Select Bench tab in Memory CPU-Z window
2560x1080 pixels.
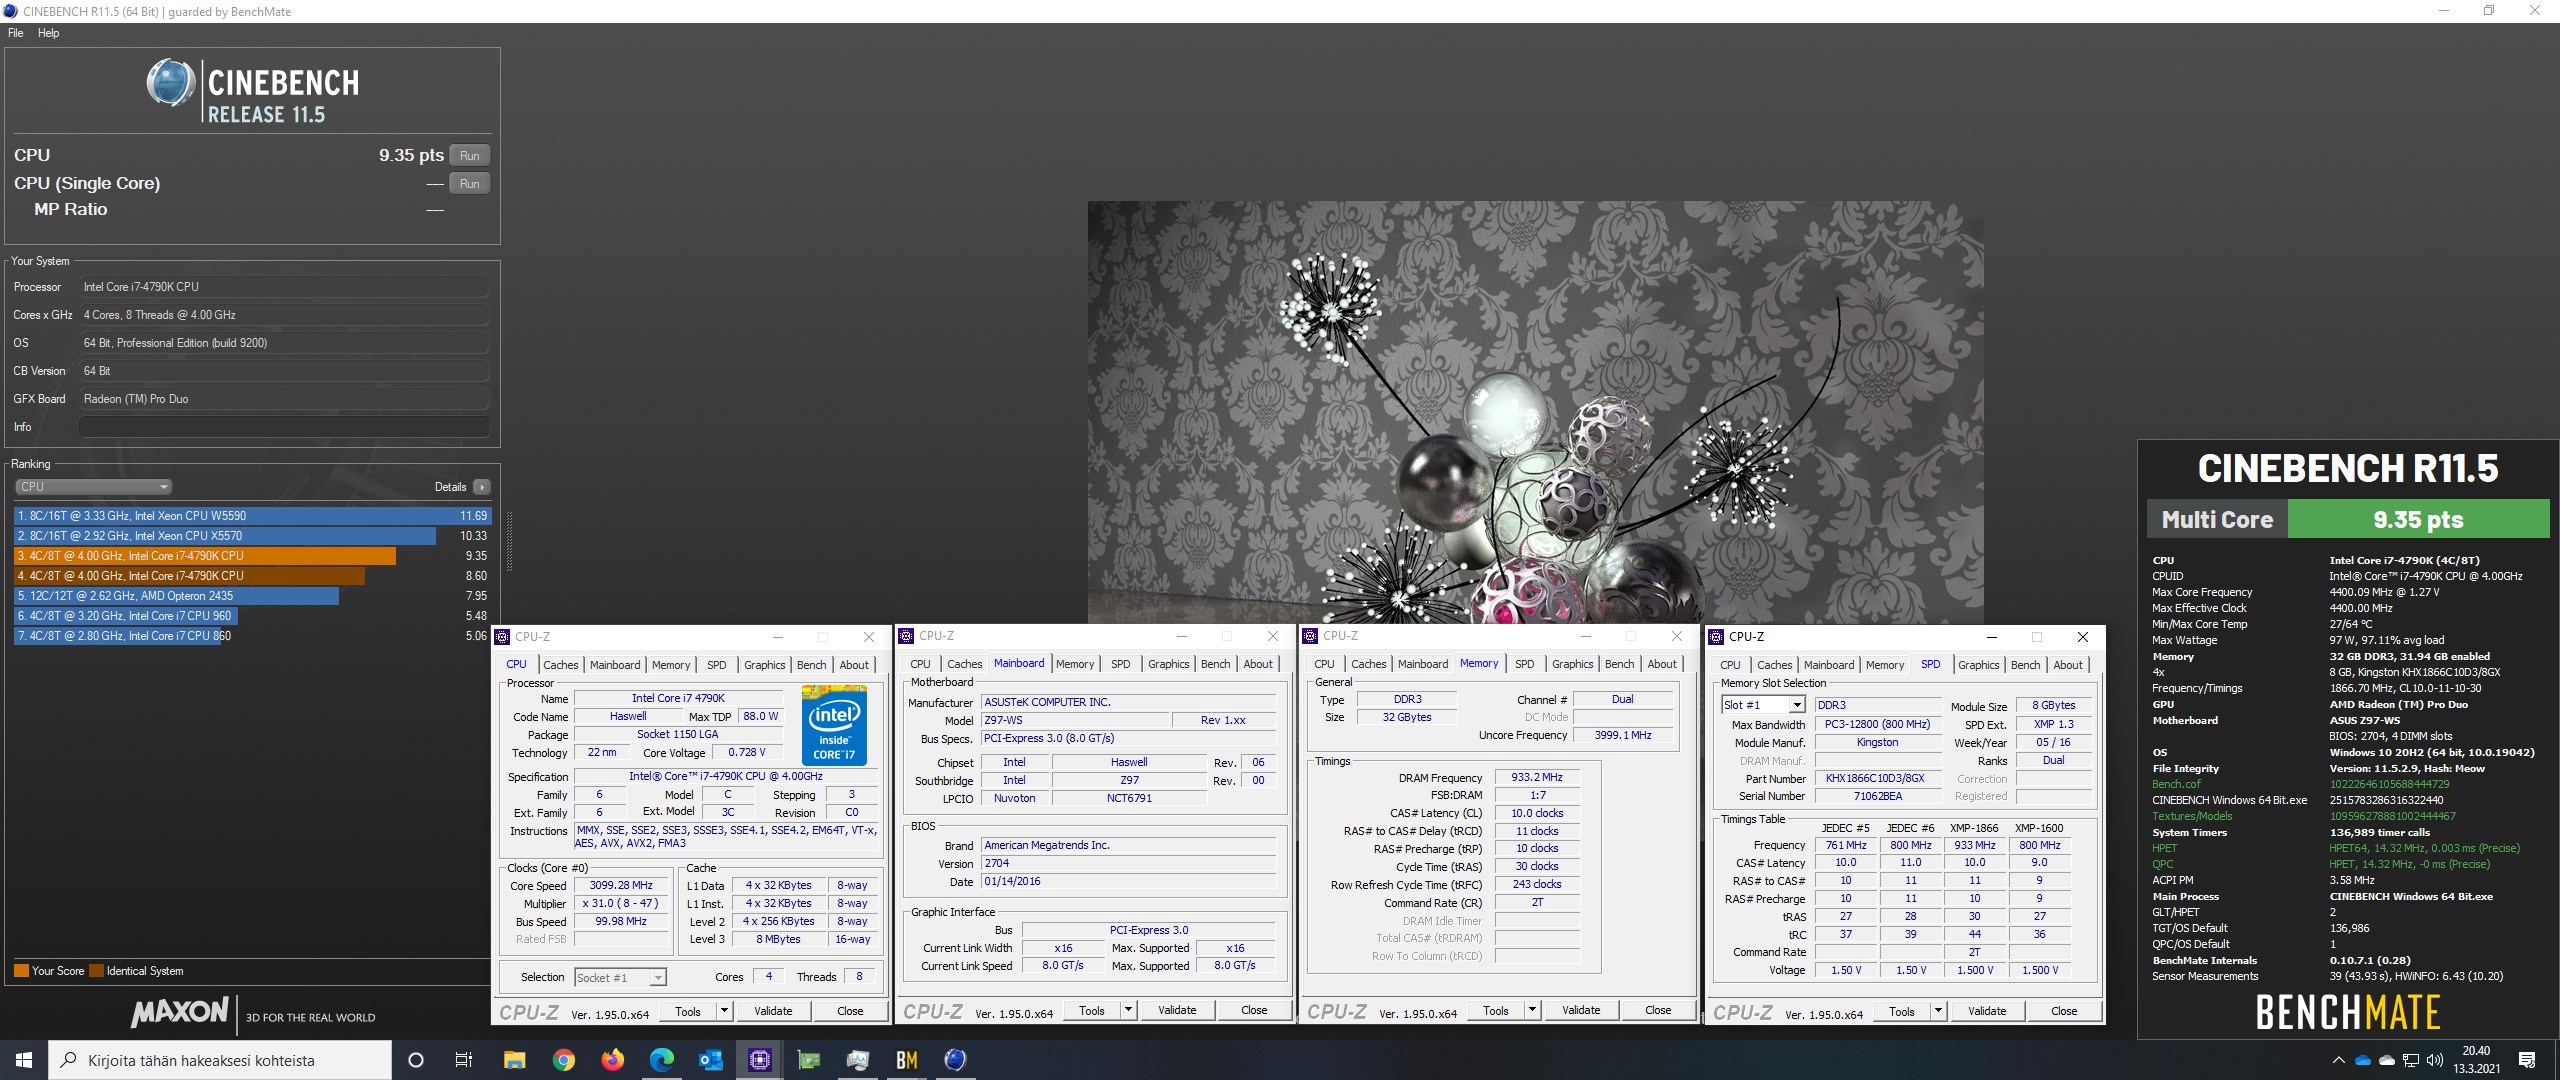click(1619, 664)
